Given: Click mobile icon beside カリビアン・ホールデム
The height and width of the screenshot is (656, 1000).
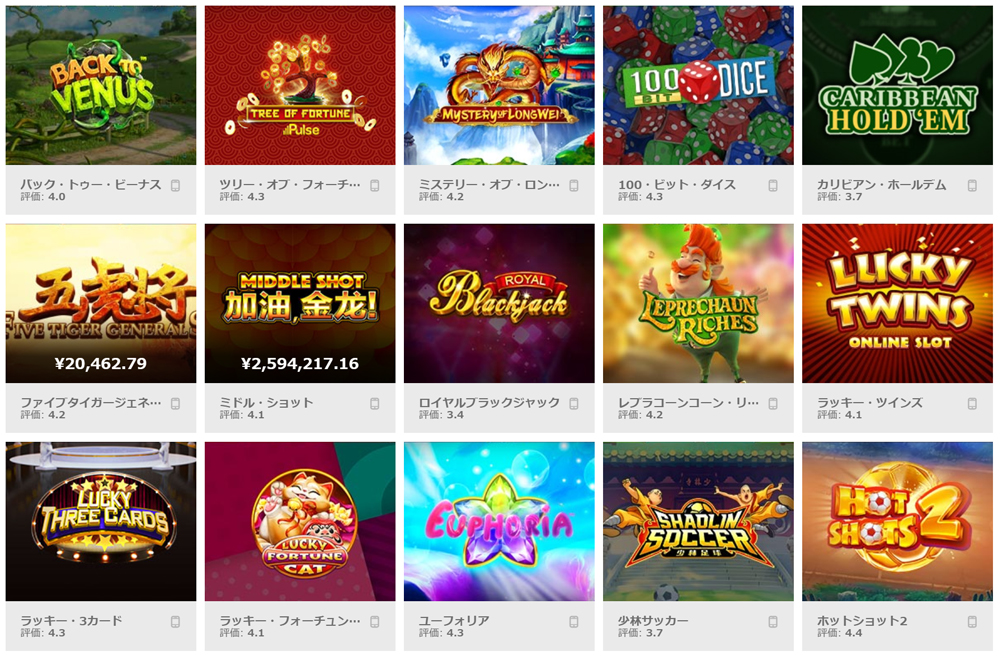Looking at the screenshot, I should click(x=972, y=186).
